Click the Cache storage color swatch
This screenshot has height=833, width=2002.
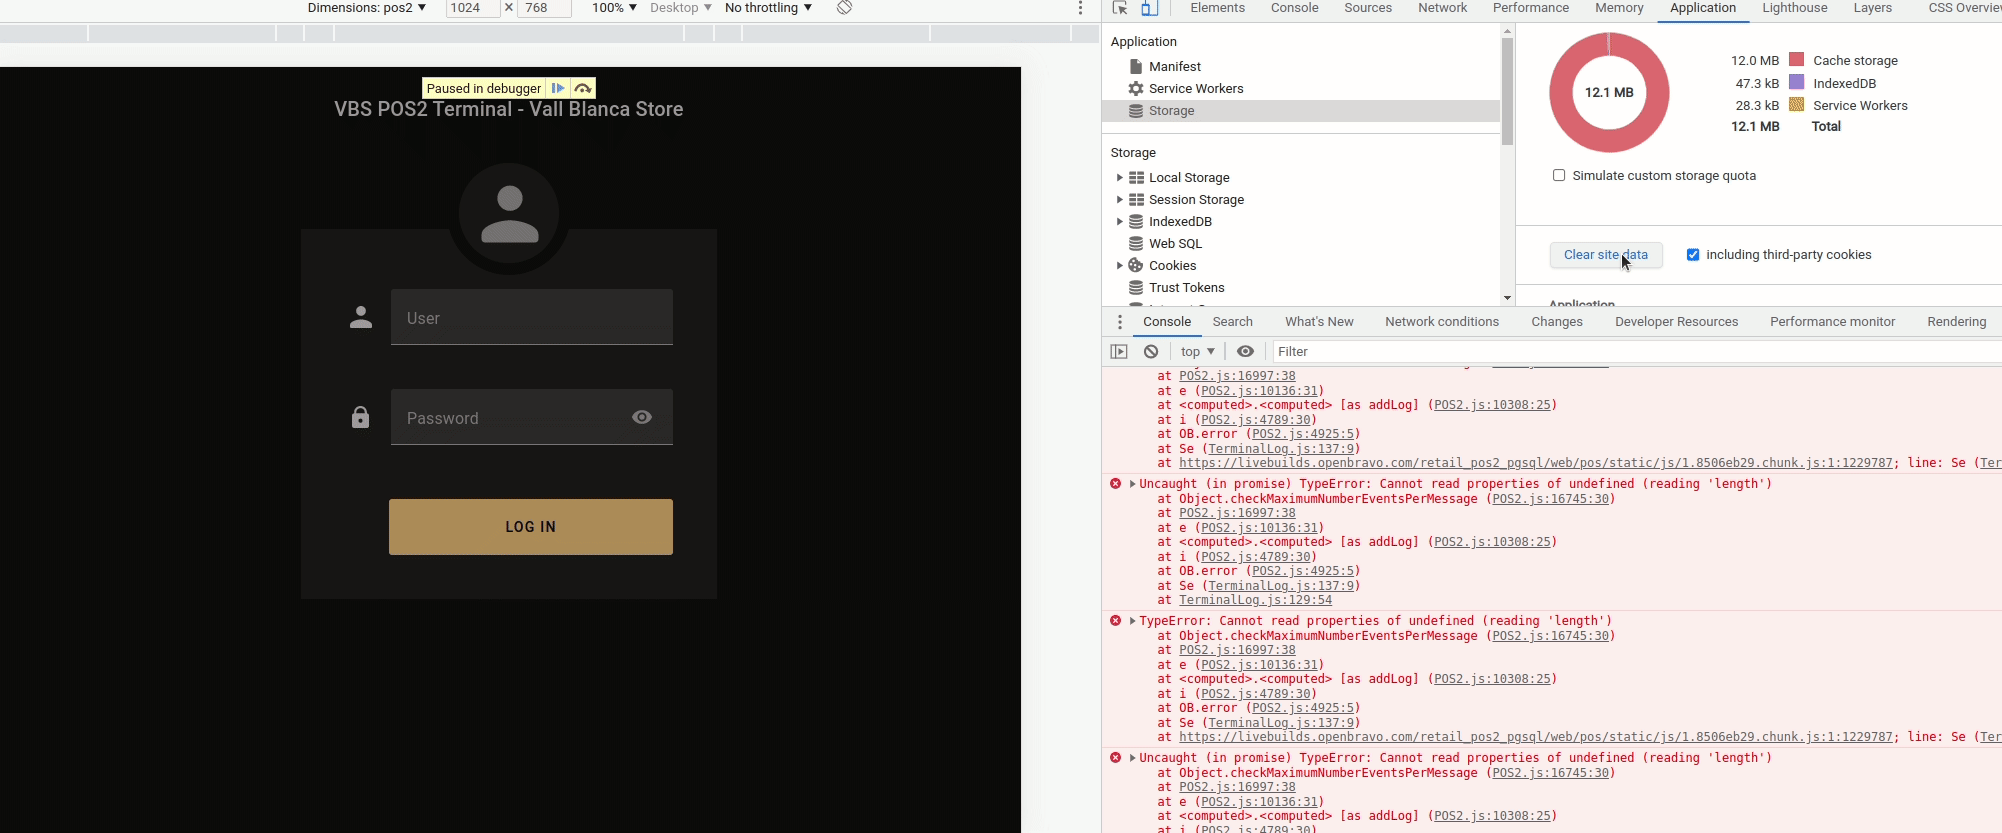click(x=1796, y=60)
